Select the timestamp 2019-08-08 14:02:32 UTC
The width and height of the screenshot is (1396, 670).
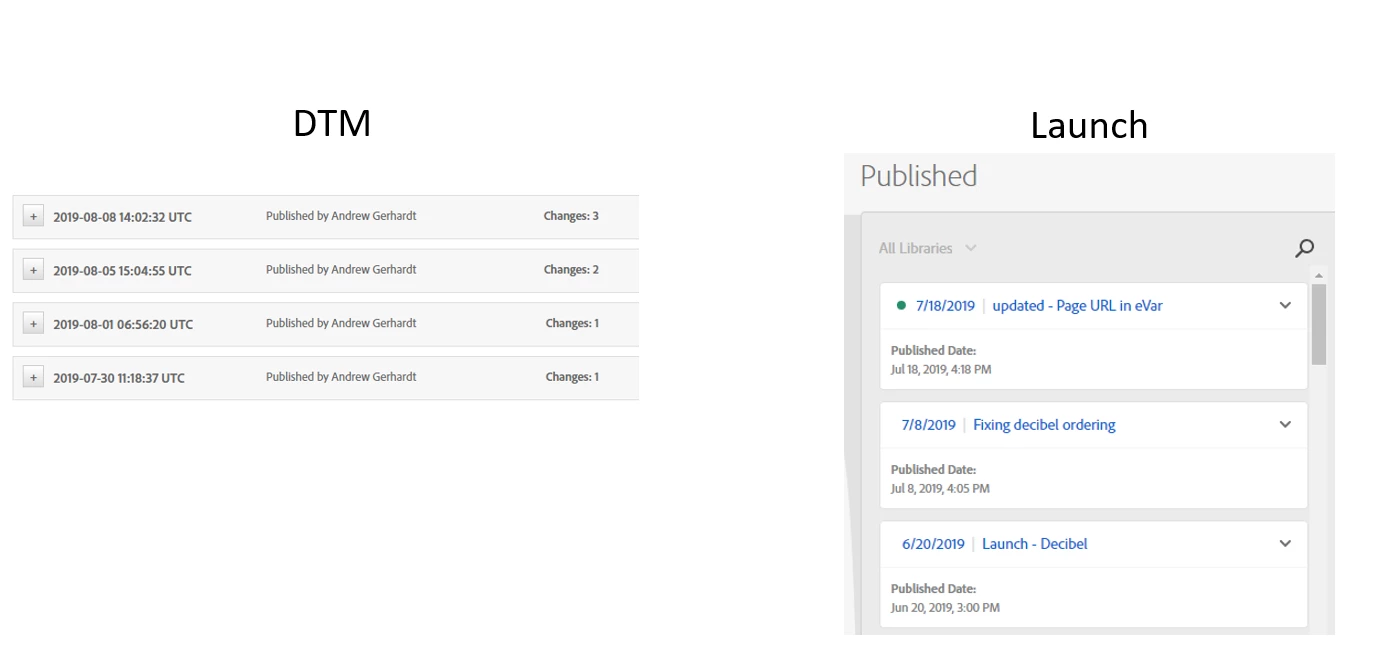[122, 217]
